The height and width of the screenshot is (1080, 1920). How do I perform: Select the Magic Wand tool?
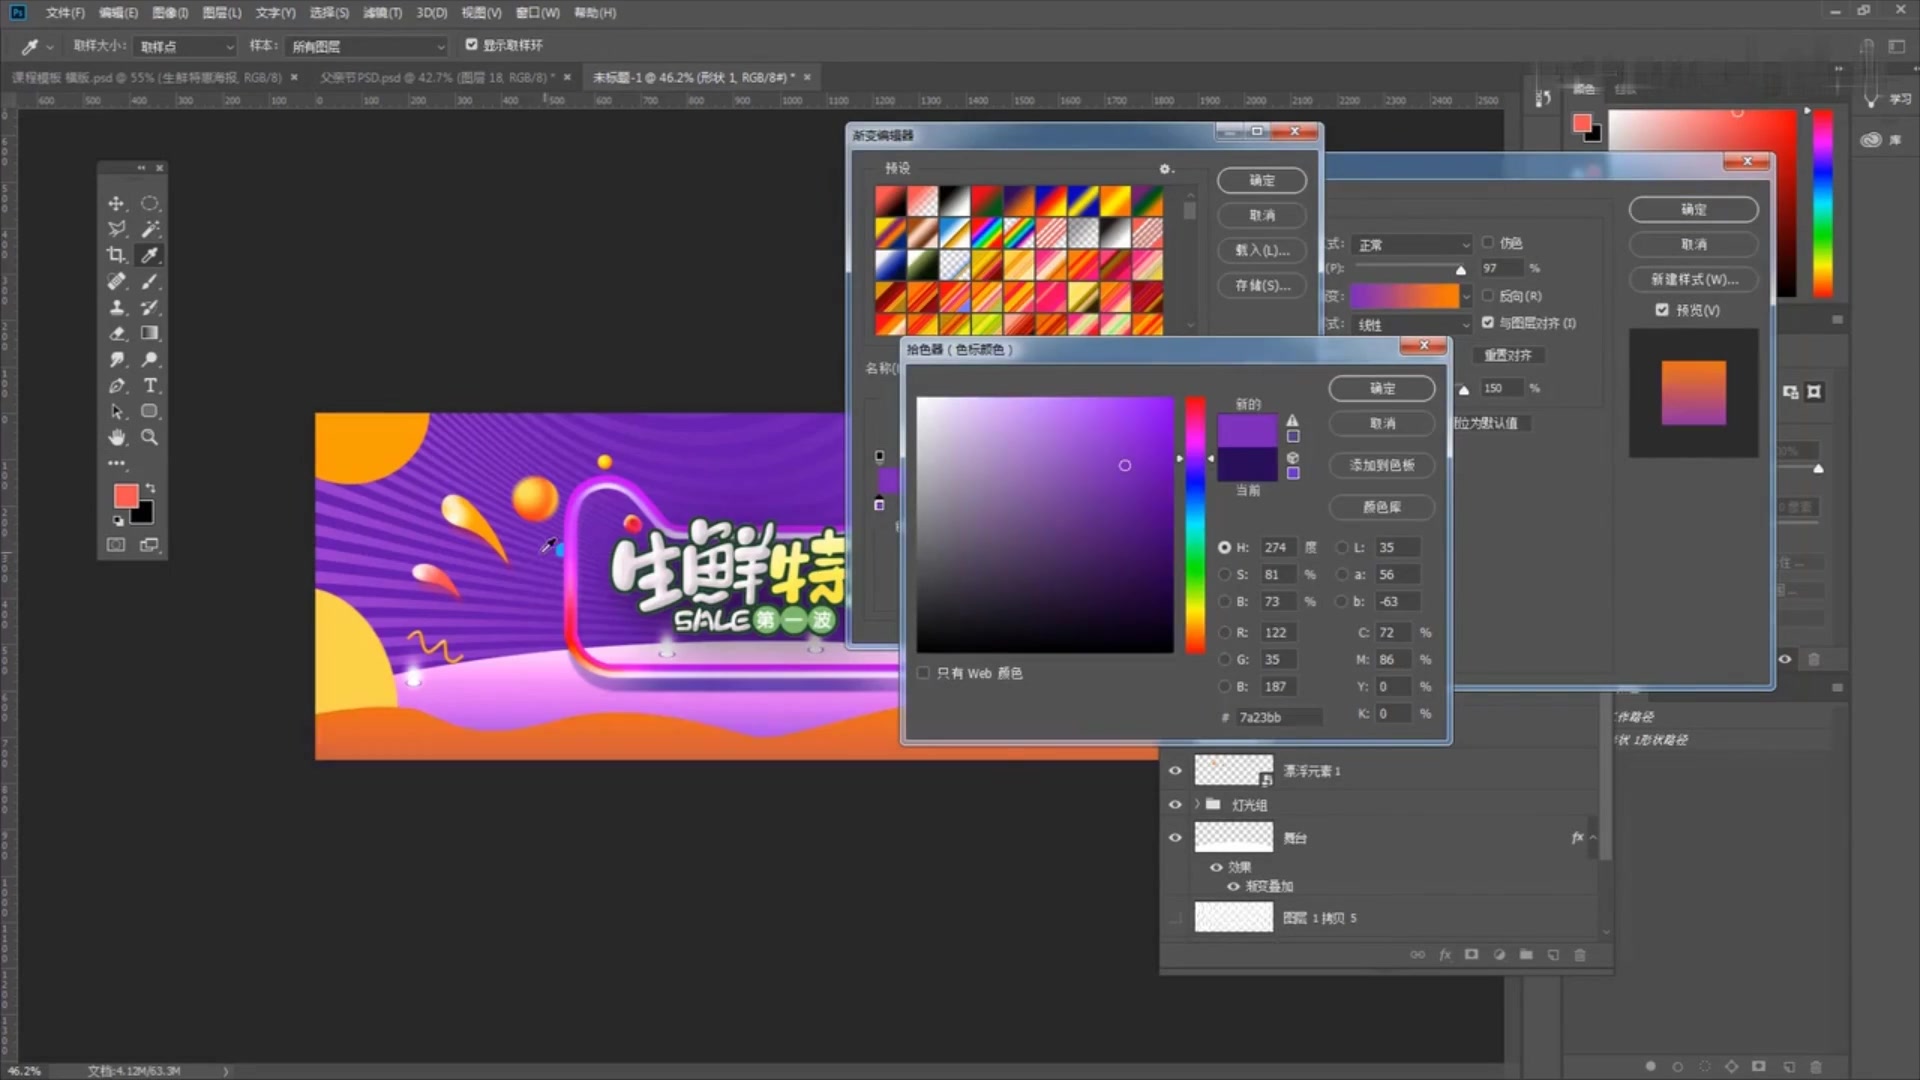[x=150, y=229]
